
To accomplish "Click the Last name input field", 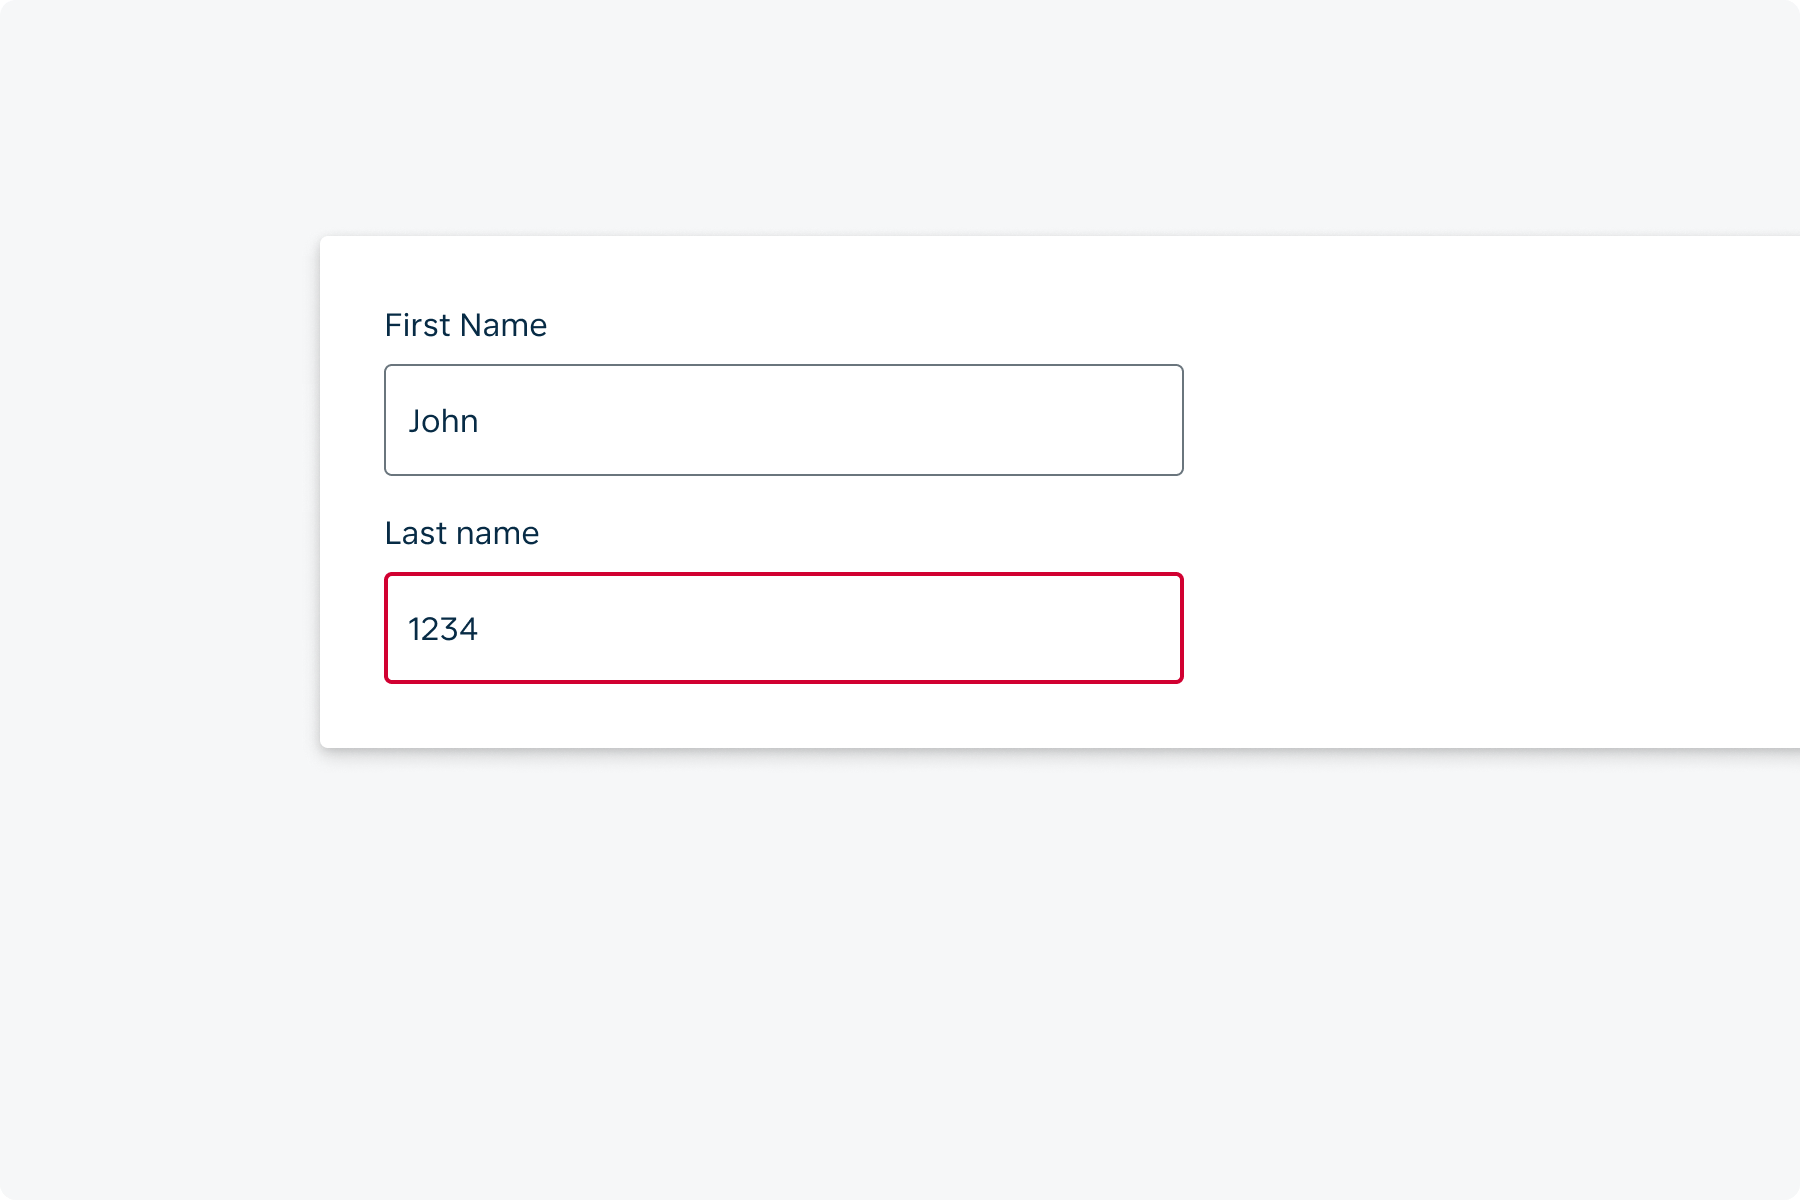I will (x=783, y=628).
